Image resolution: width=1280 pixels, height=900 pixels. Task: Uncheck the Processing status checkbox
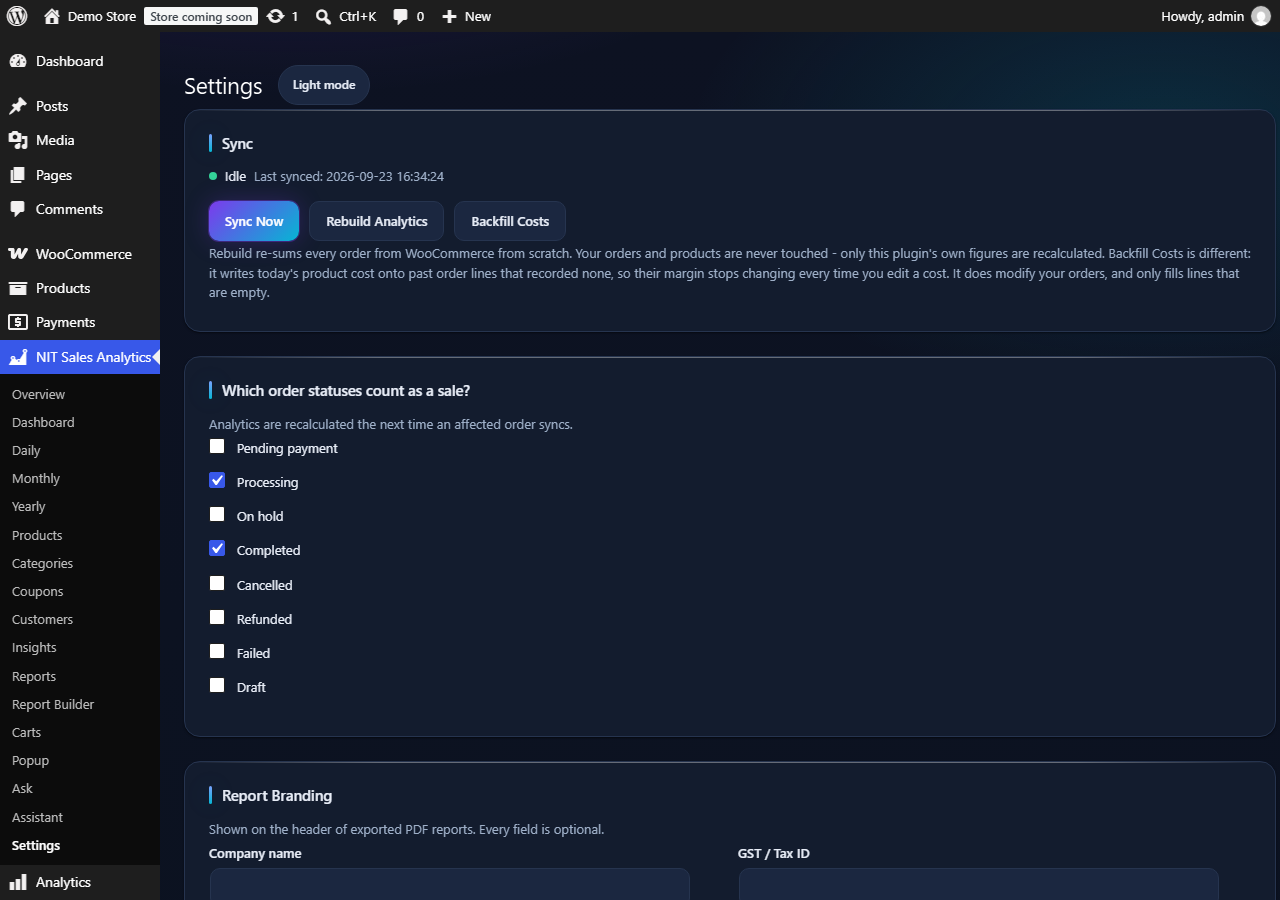coord(217,481)
